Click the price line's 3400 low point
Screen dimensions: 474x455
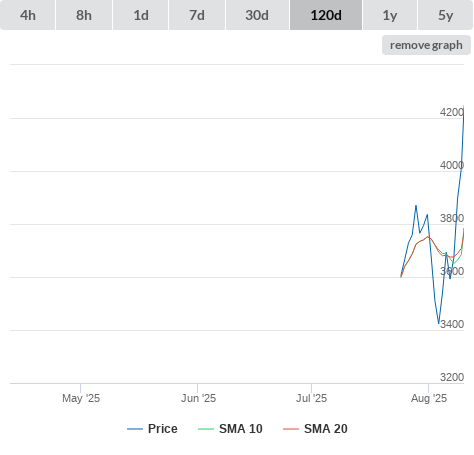point(439,323)
